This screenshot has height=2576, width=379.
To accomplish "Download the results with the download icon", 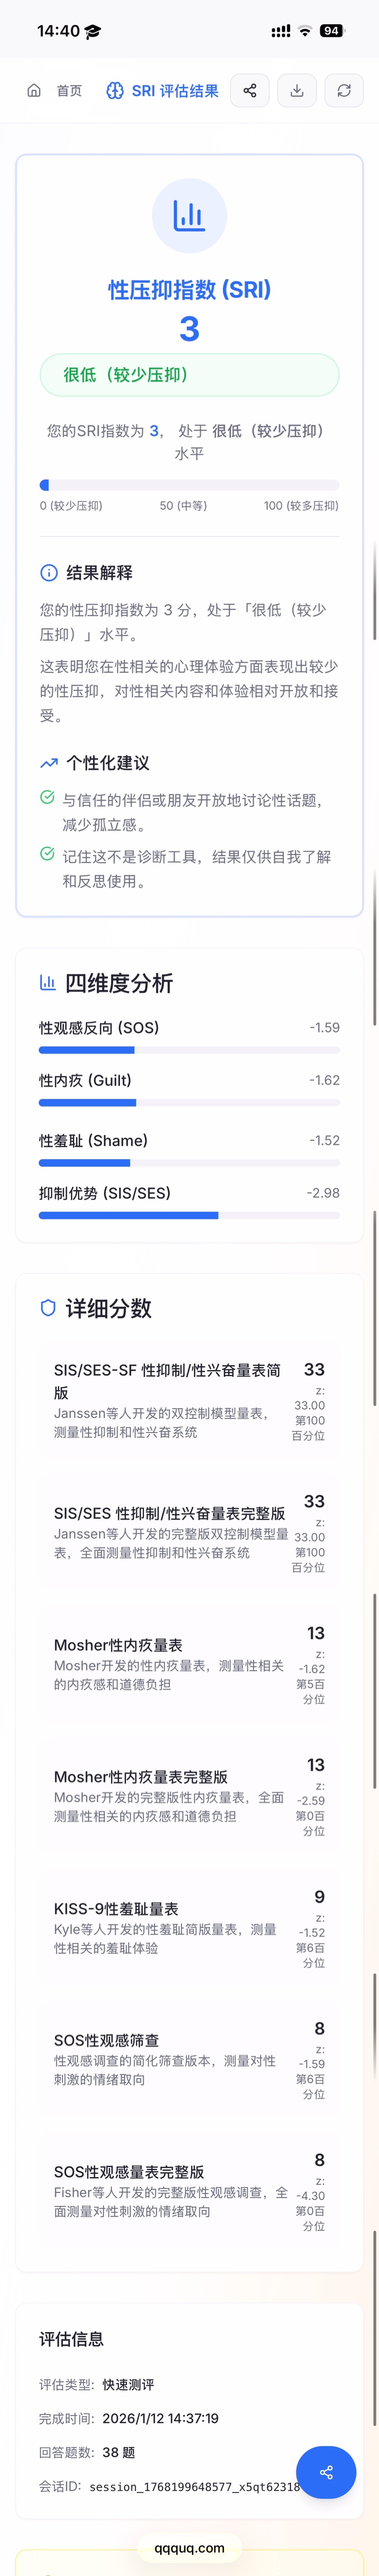I will point(297,90).
